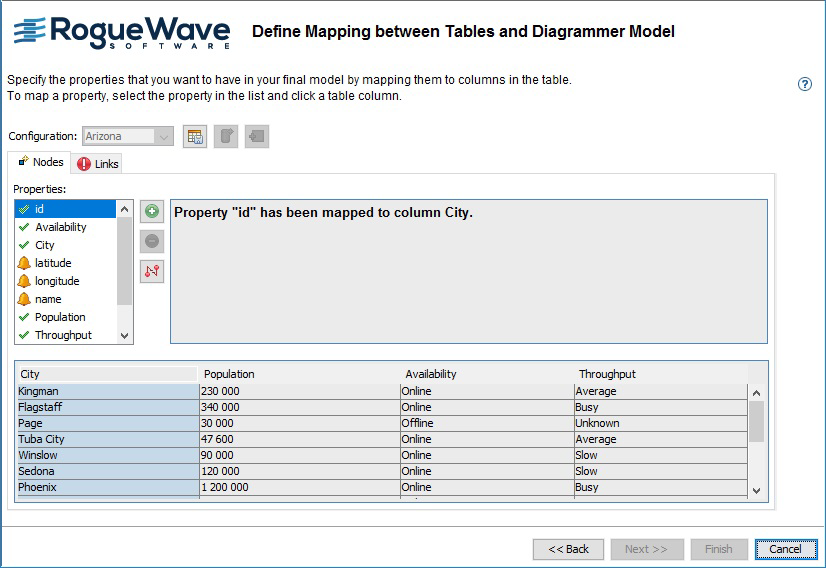
Task: Click the Throughput column header
Action: tap(607, 374)
